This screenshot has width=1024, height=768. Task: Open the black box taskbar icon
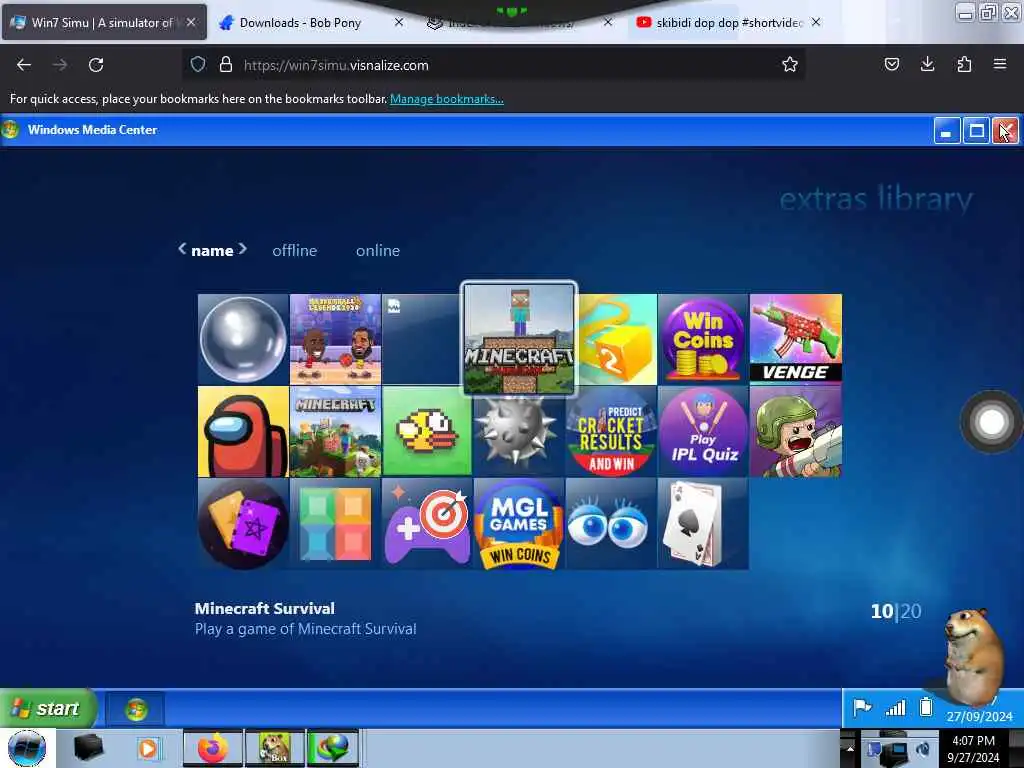[x=88, y=748]
